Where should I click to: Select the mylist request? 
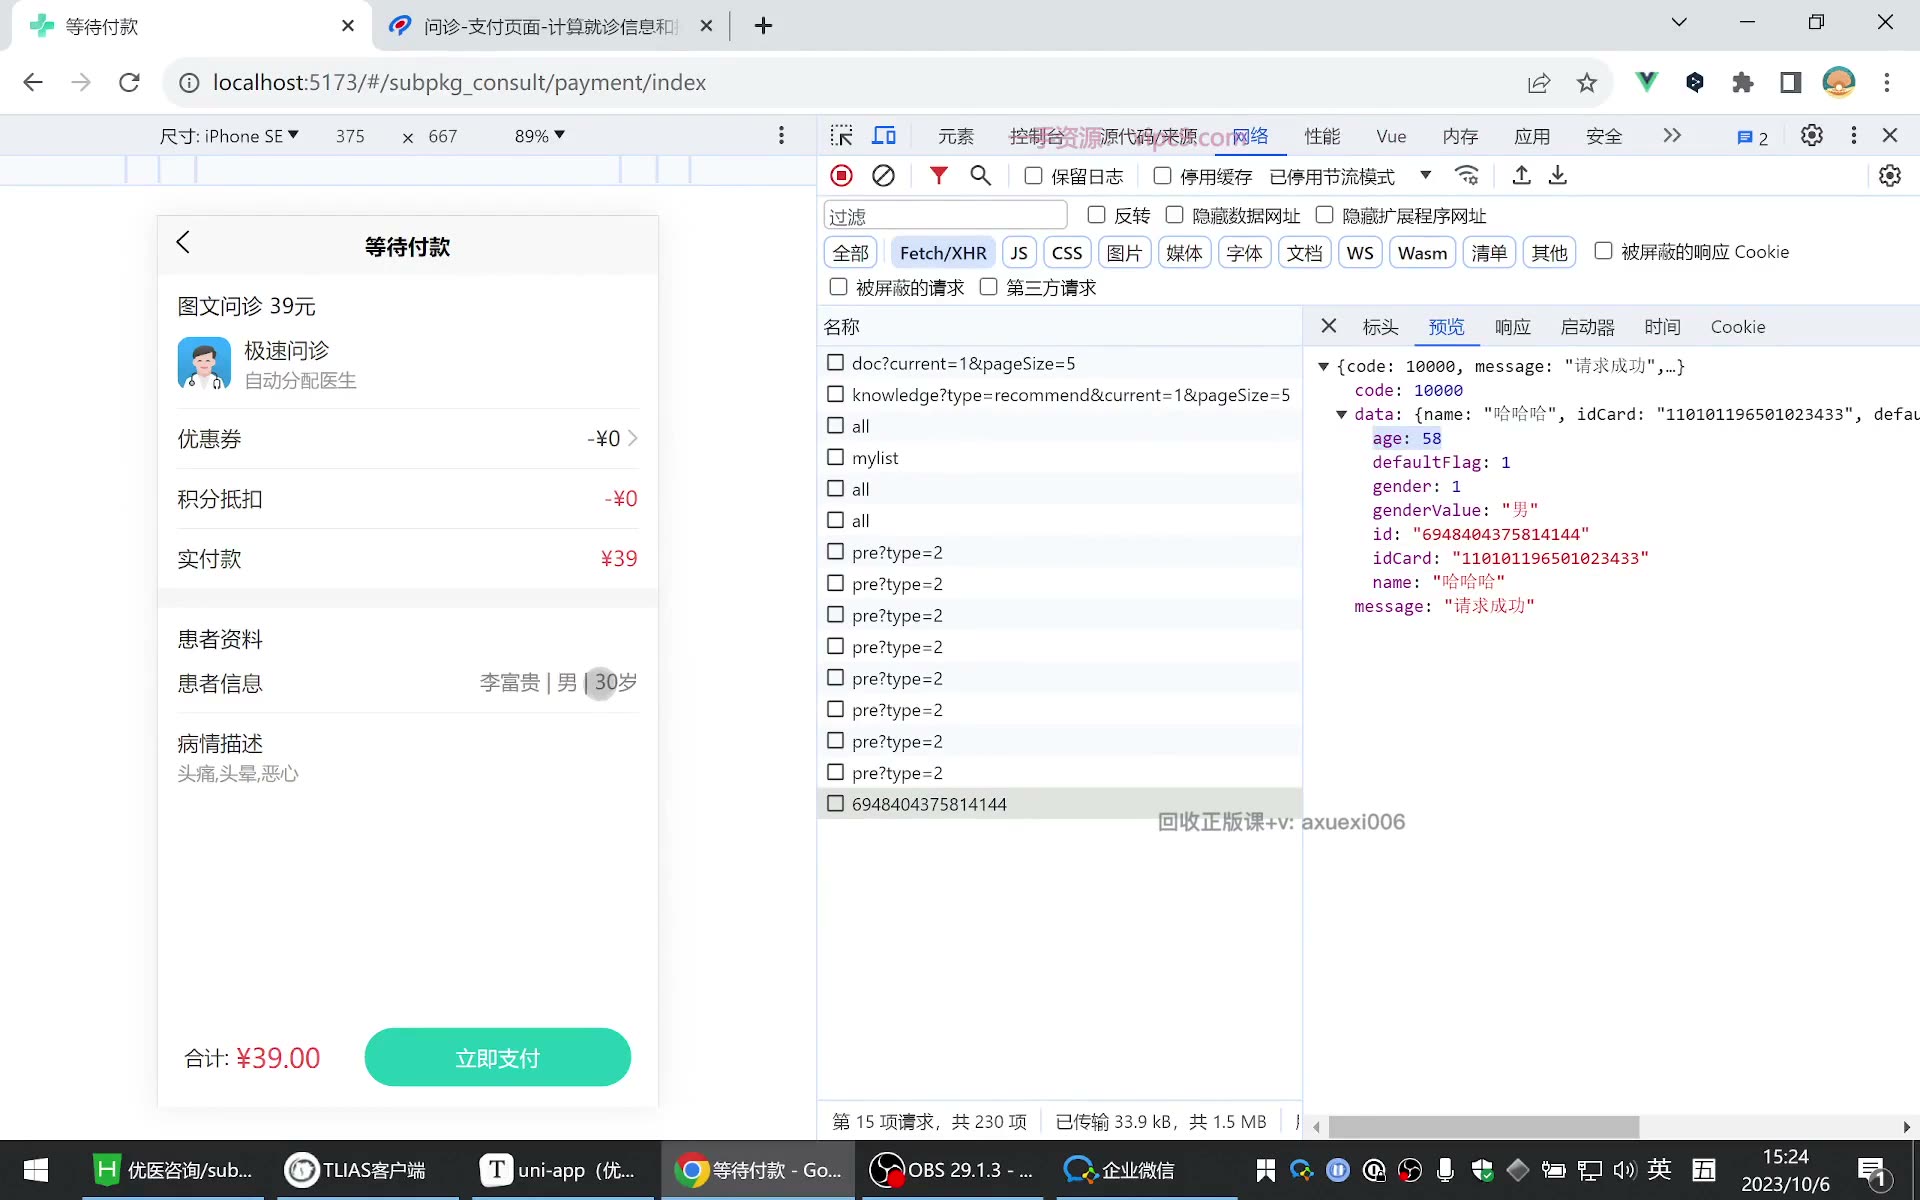coord(1059,458)
